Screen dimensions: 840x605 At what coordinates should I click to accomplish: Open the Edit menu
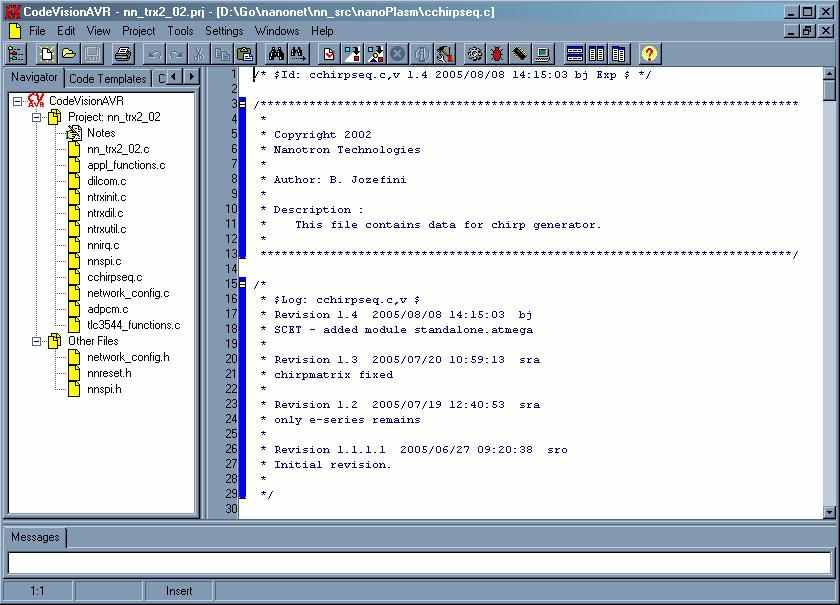pos(66,31)
